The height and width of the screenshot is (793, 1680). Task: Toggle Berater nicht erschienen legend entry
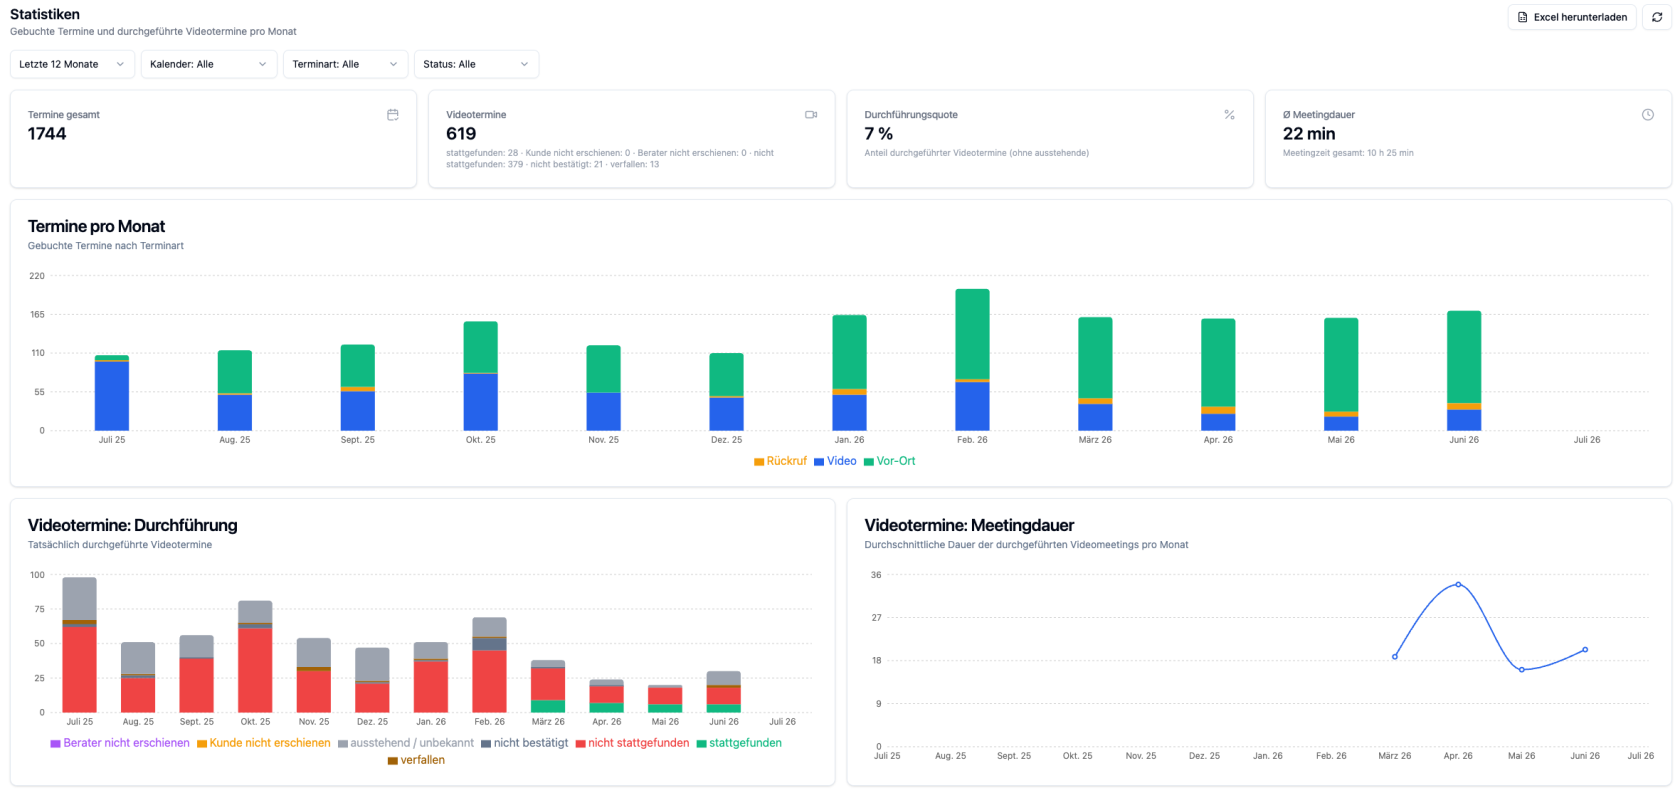(120, 743)
